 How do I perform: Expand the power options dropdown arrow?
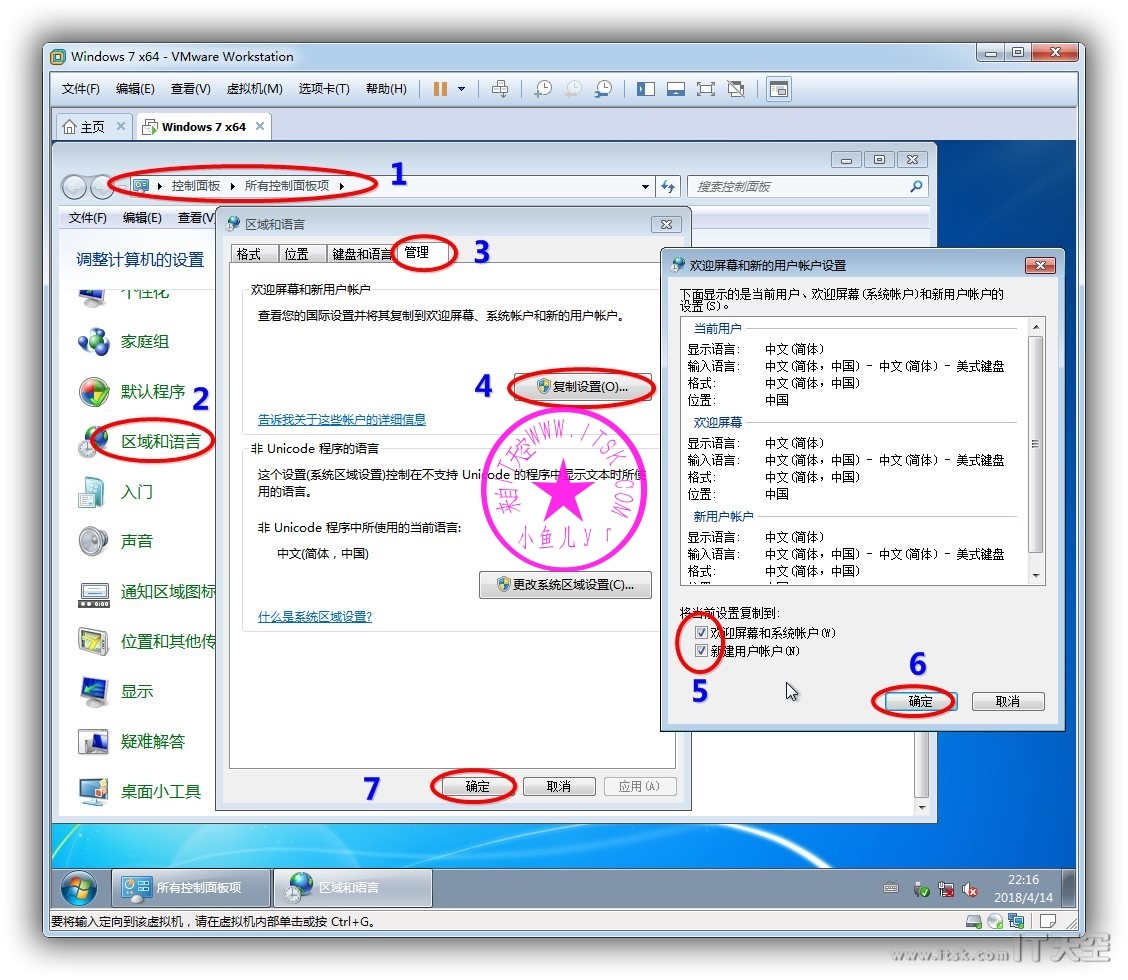[461, 89]
